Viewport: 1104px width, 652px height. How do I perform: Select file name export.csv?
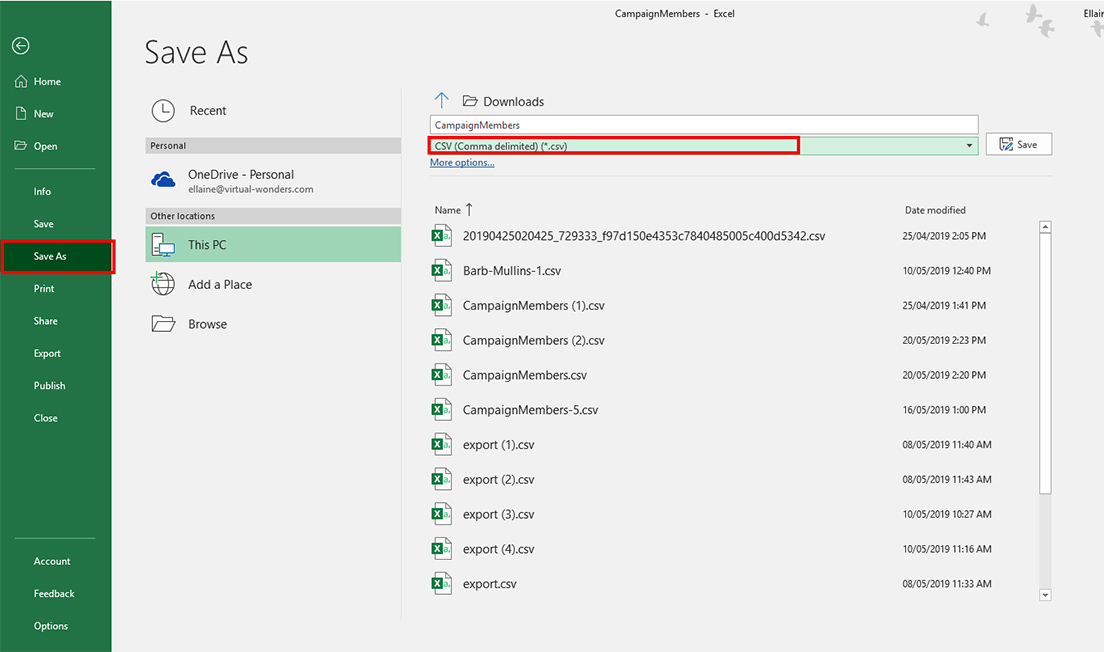click(x=489, y=584)
